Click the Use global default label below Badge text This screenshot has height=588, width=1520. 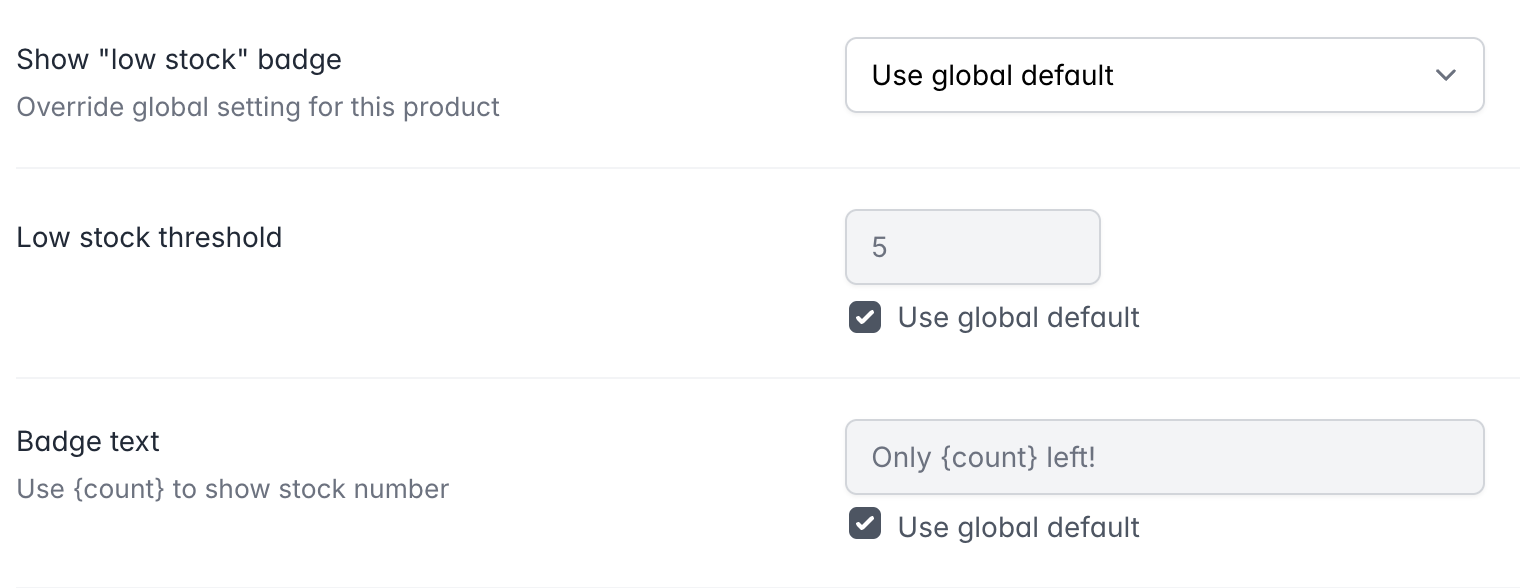point(1019,527)
